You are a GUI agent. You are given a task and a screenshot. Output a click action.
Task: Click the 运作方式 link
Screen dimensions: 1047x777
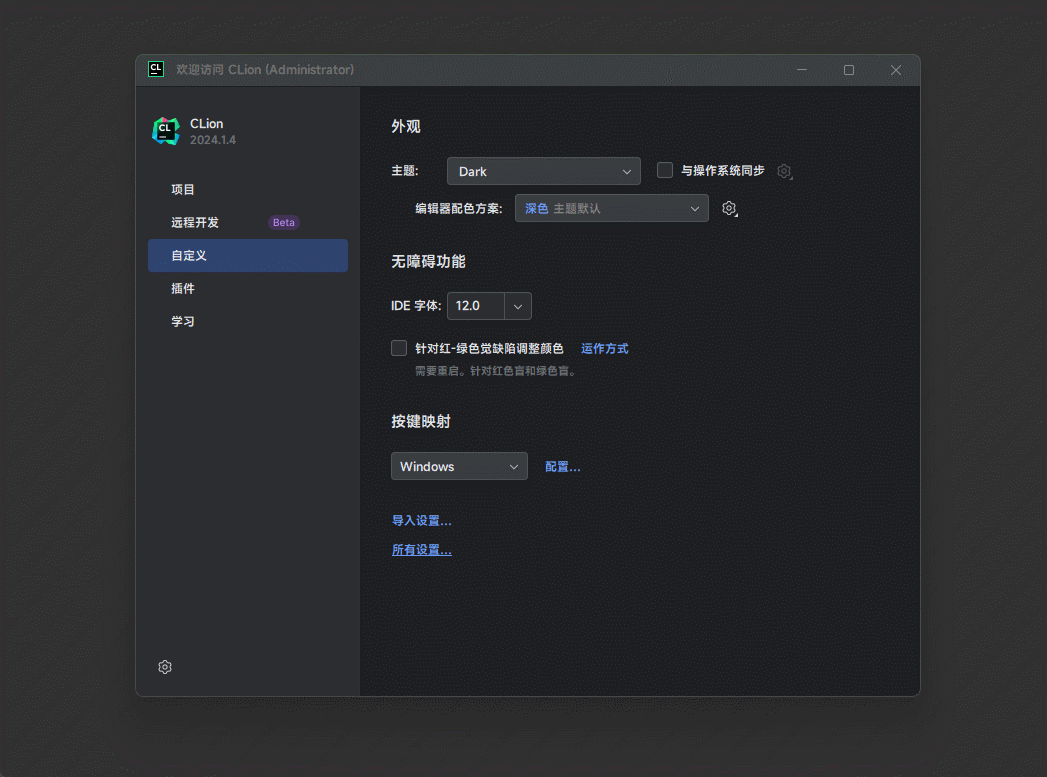[x=604, y=348]
